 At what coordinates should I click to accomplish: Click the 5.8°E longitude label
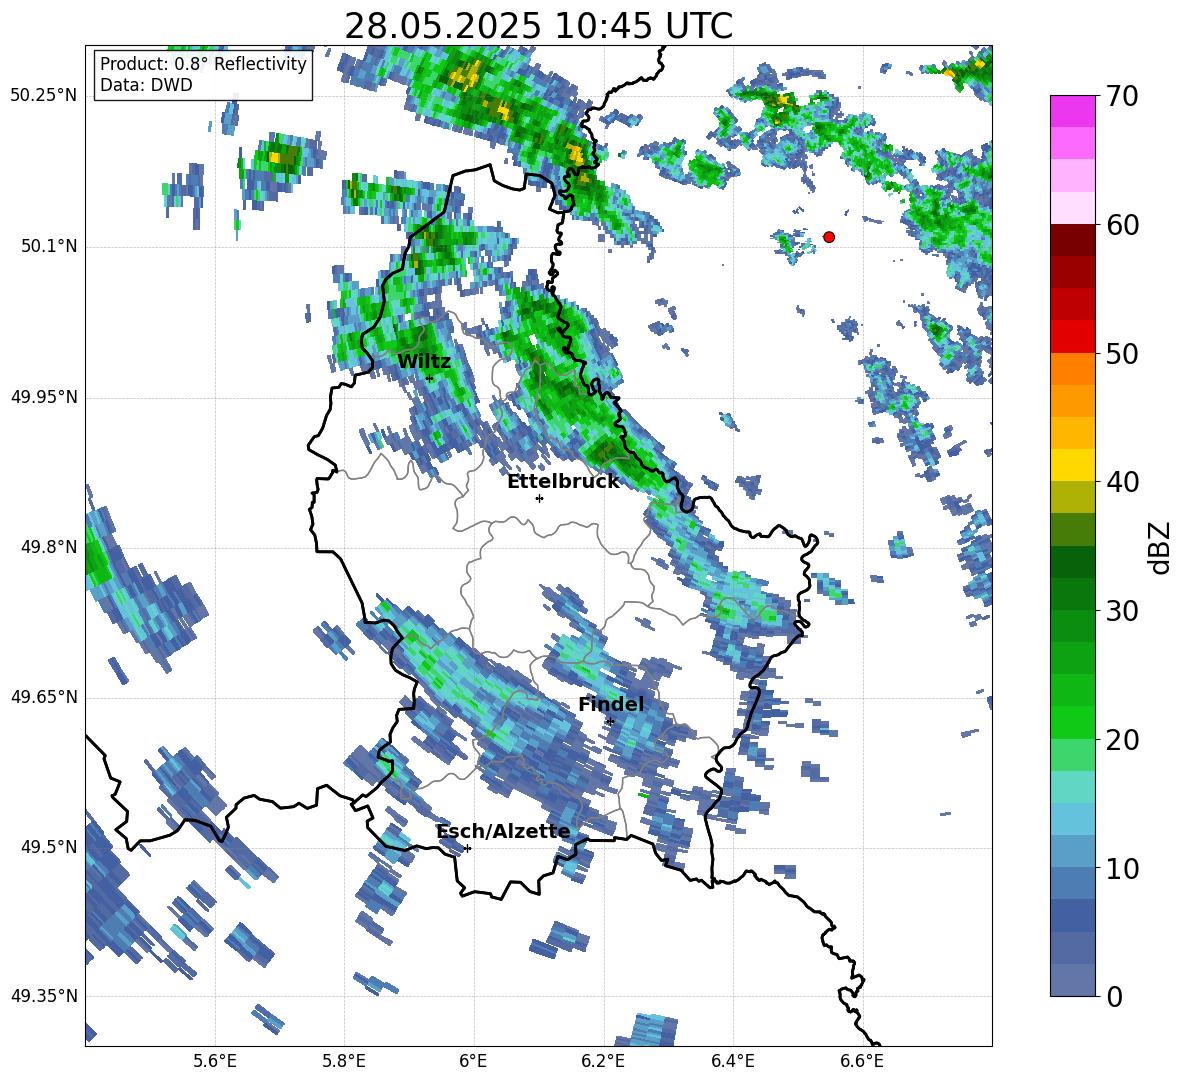click(344, 1061)
